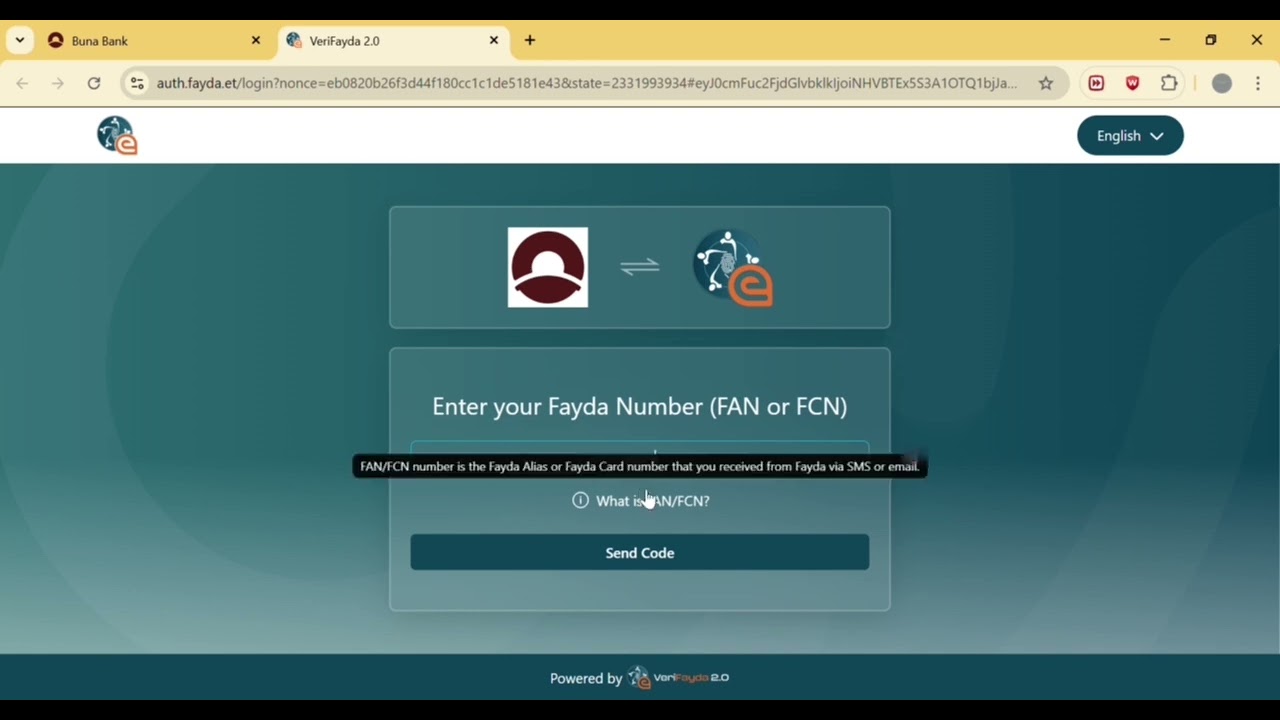Click the exchange arrows between logos

tap(640, 267)
